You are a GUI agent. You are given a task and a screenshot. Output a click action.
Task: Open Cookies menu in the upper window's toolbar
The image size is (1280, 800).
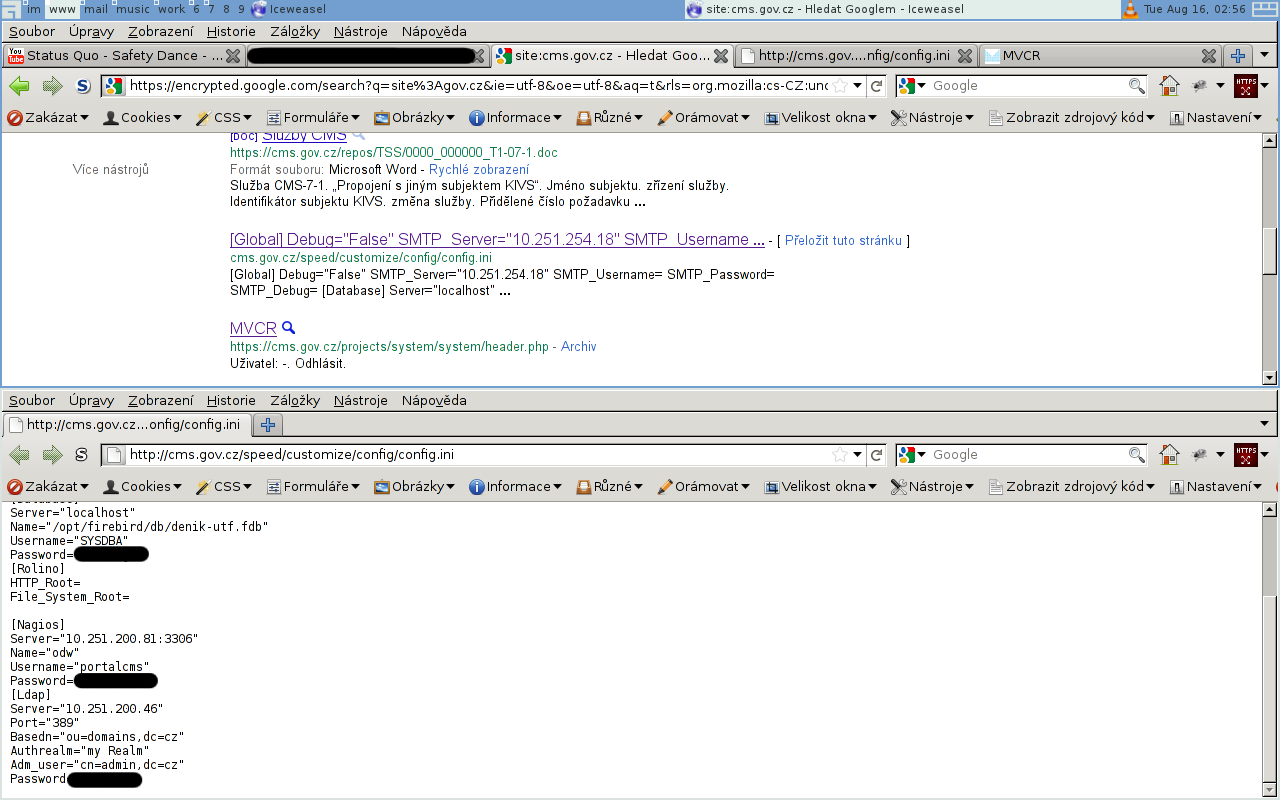142,118
